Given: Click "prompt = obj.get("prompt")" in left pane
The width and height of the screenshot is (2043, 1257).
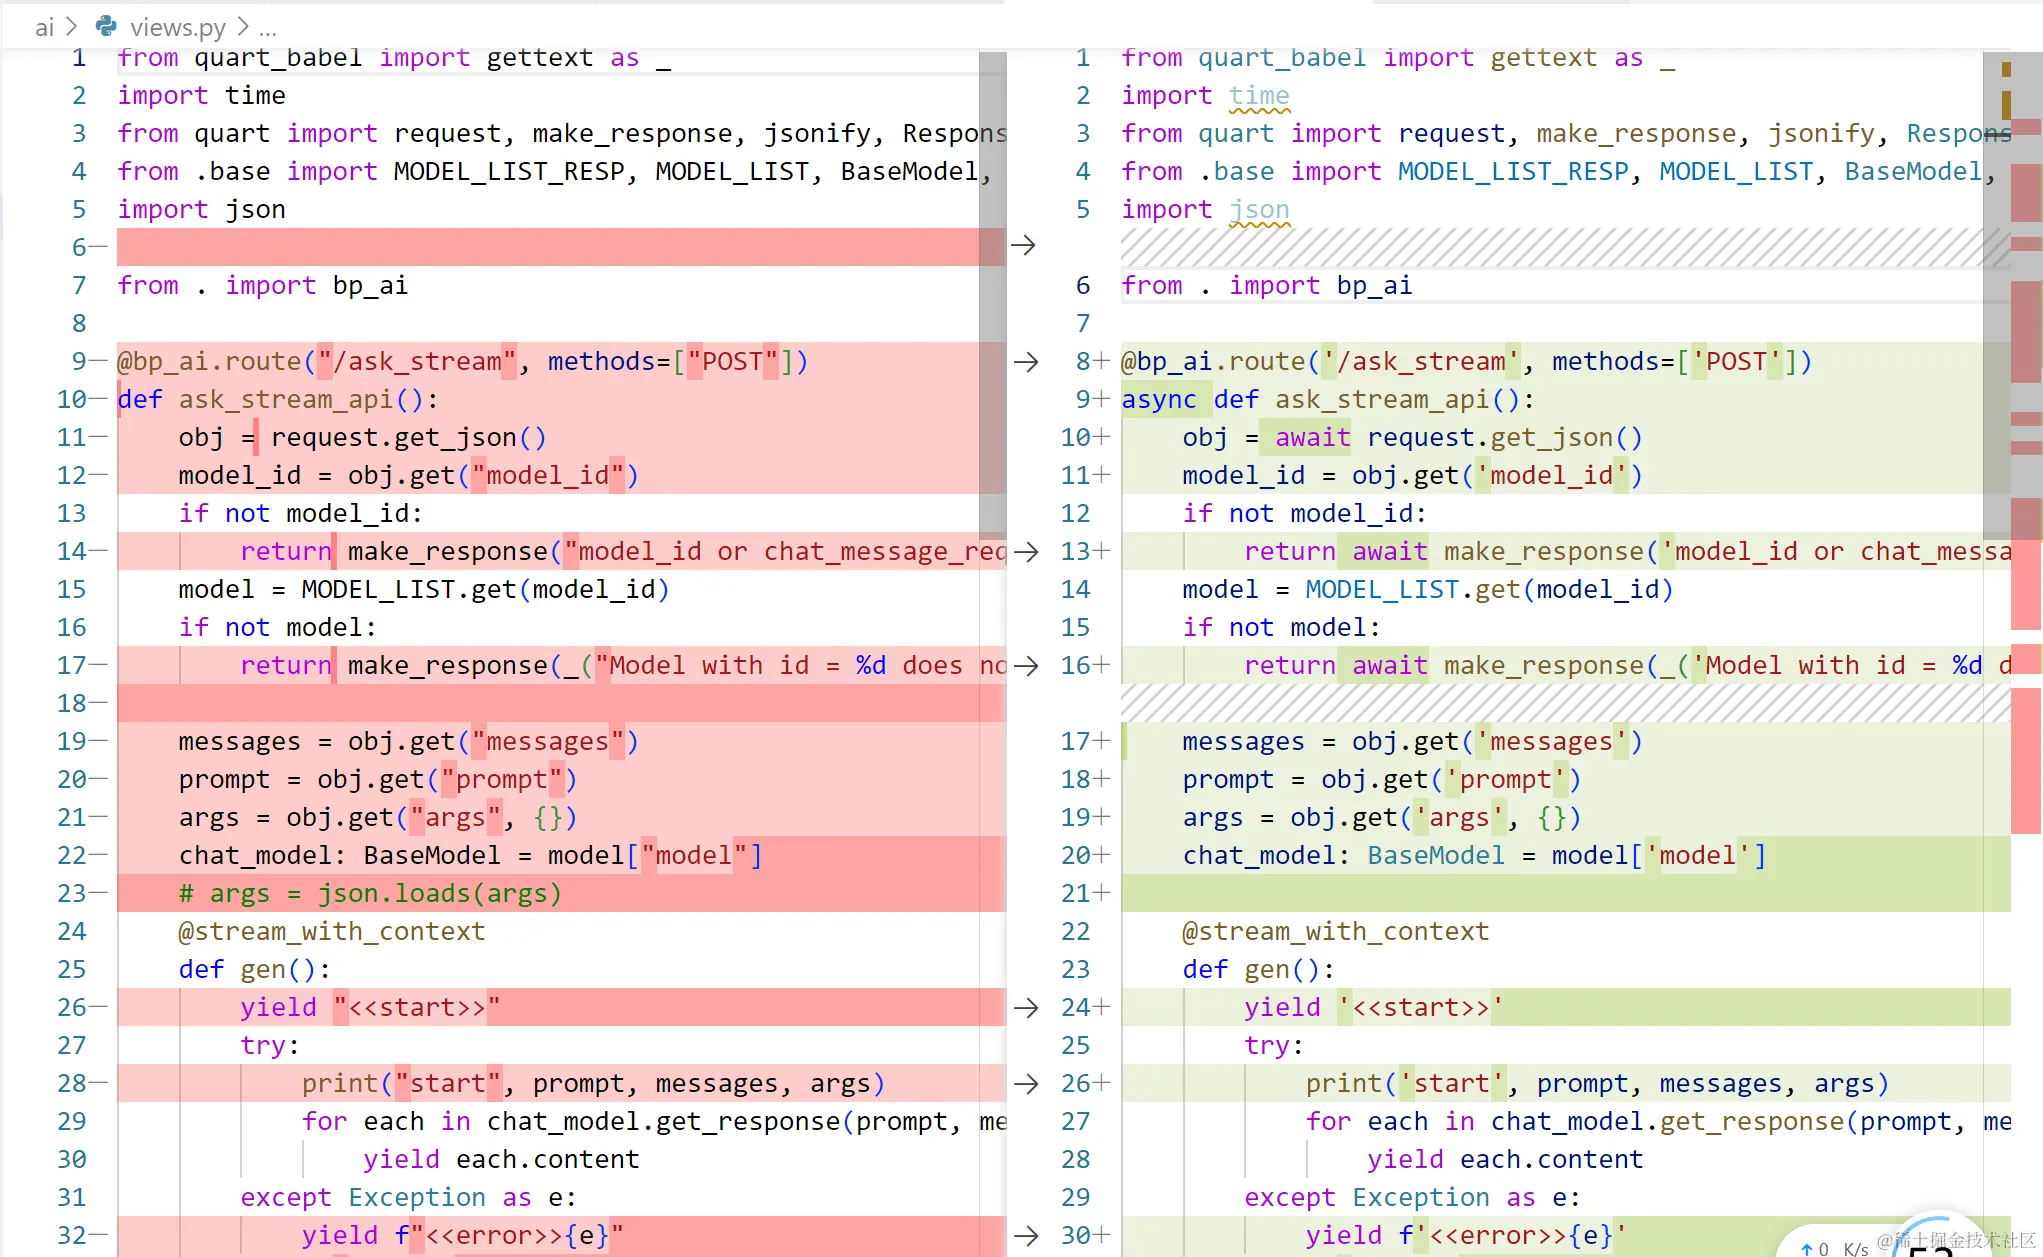Looking at the screenshot, I should (378, 779).
